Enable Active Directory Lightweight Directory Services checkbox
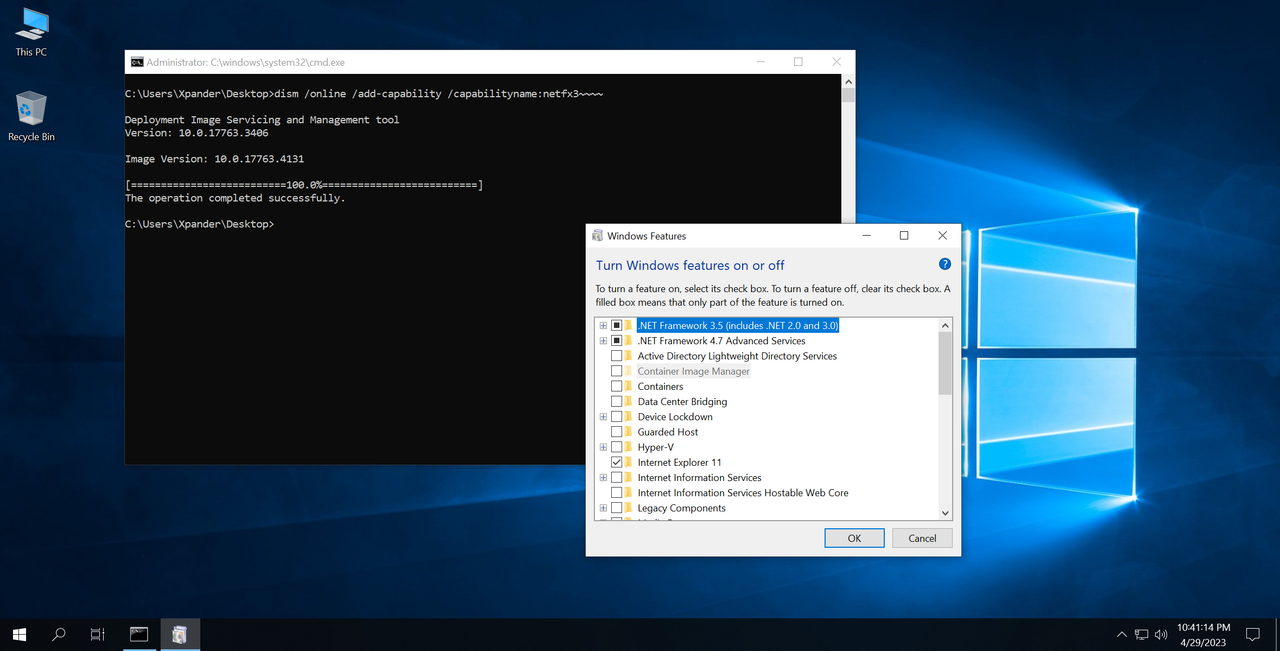 click(x=616, y=356)
